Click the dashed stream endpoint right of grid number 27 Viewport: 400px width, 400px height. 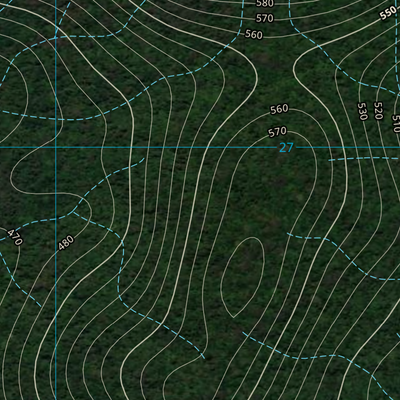329,161
